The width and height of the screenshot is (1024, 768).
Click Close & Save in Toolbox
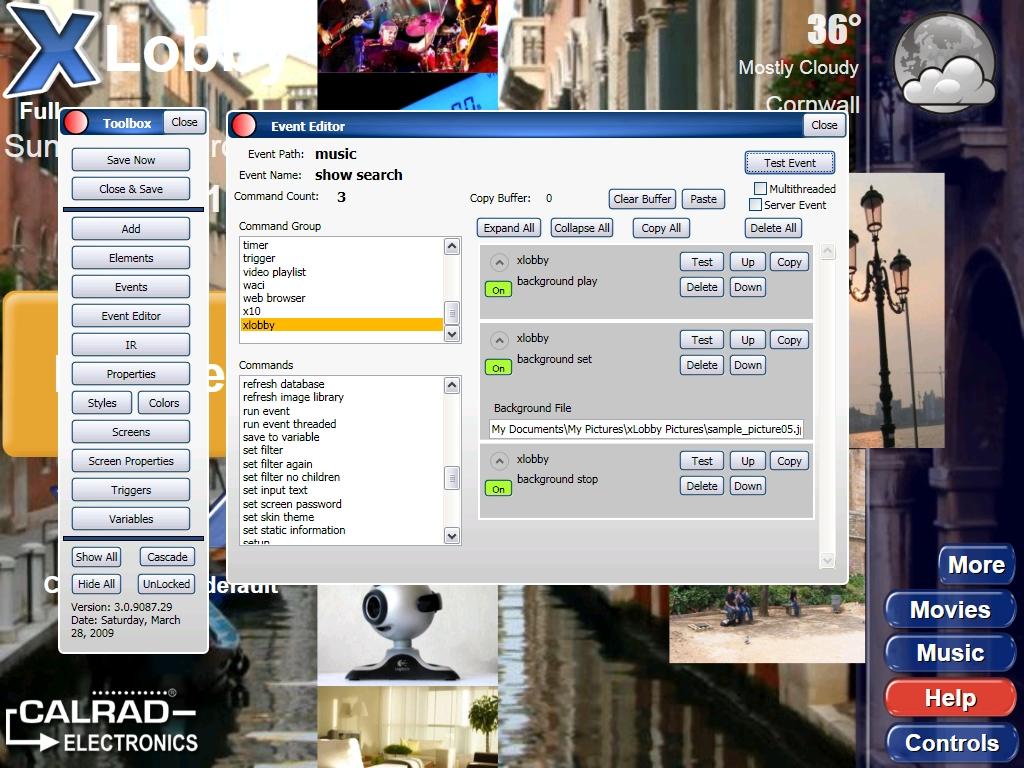(x=131, y=189)
